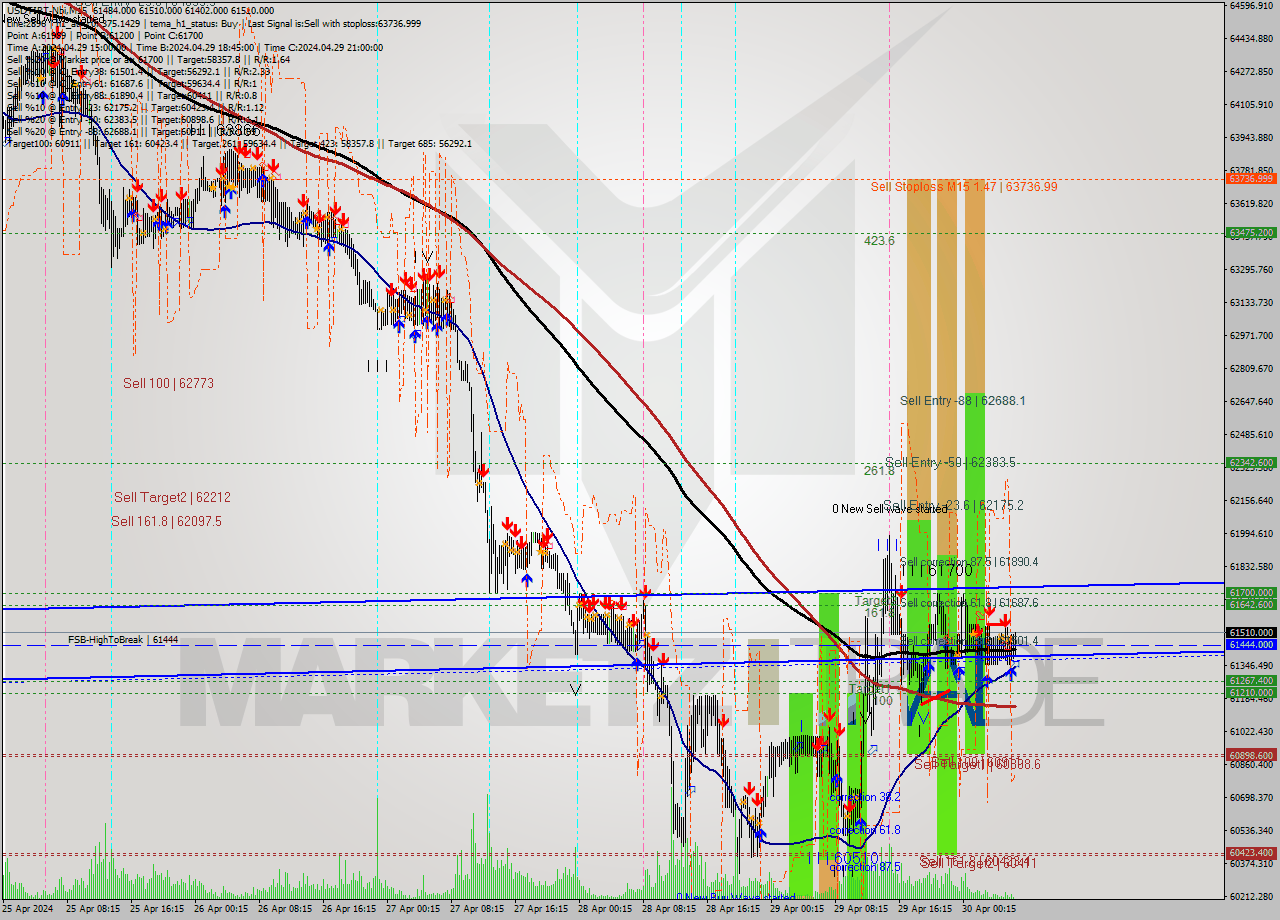Click the '25 Apr 16:15' time axis label
The height and width of the screenshot is (920, 1280).
point(158,909)
